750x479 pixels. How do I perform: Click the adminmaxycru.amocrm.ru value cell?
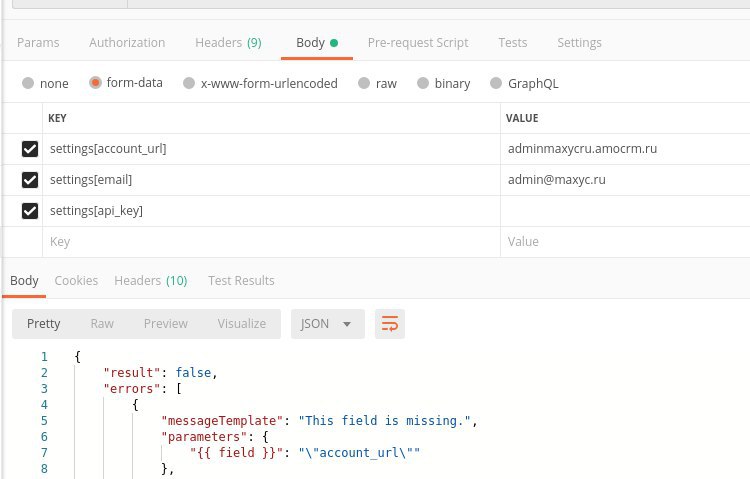625,149
